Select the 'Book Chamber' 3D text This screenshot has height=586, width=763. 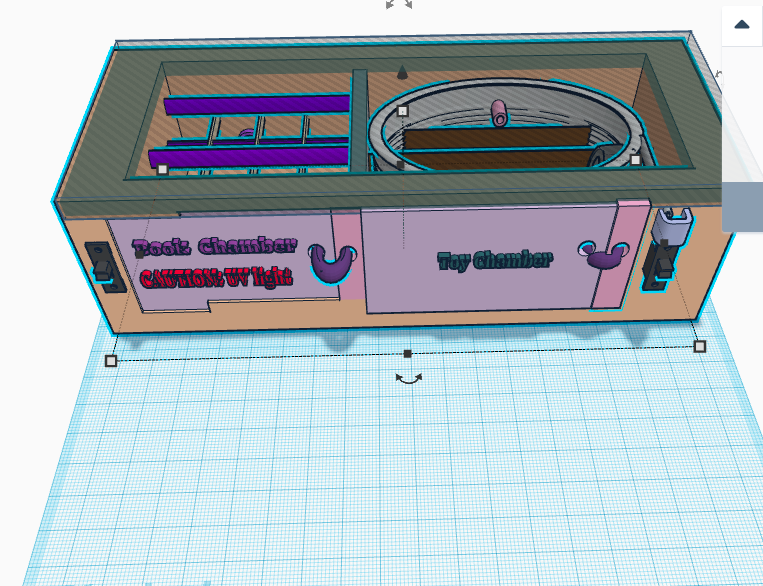(x=214, y=246)
